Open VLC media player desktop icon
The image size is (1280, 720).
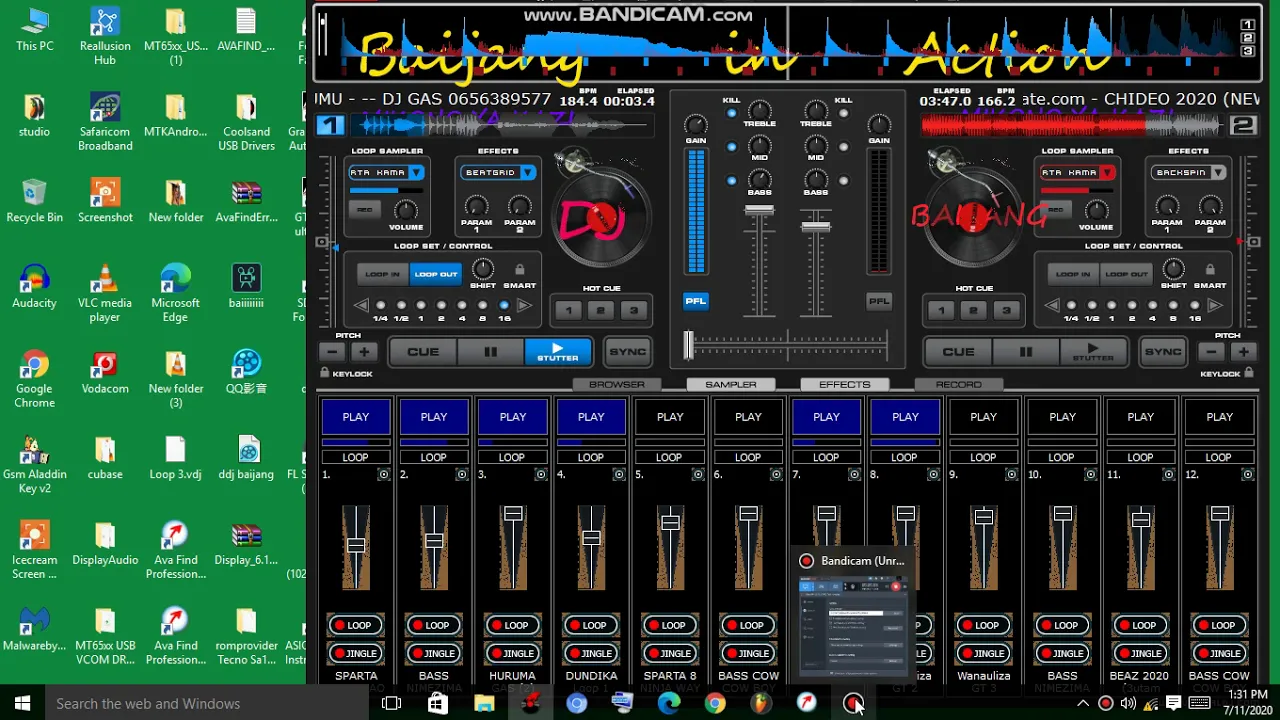click(x=104, y=294)
